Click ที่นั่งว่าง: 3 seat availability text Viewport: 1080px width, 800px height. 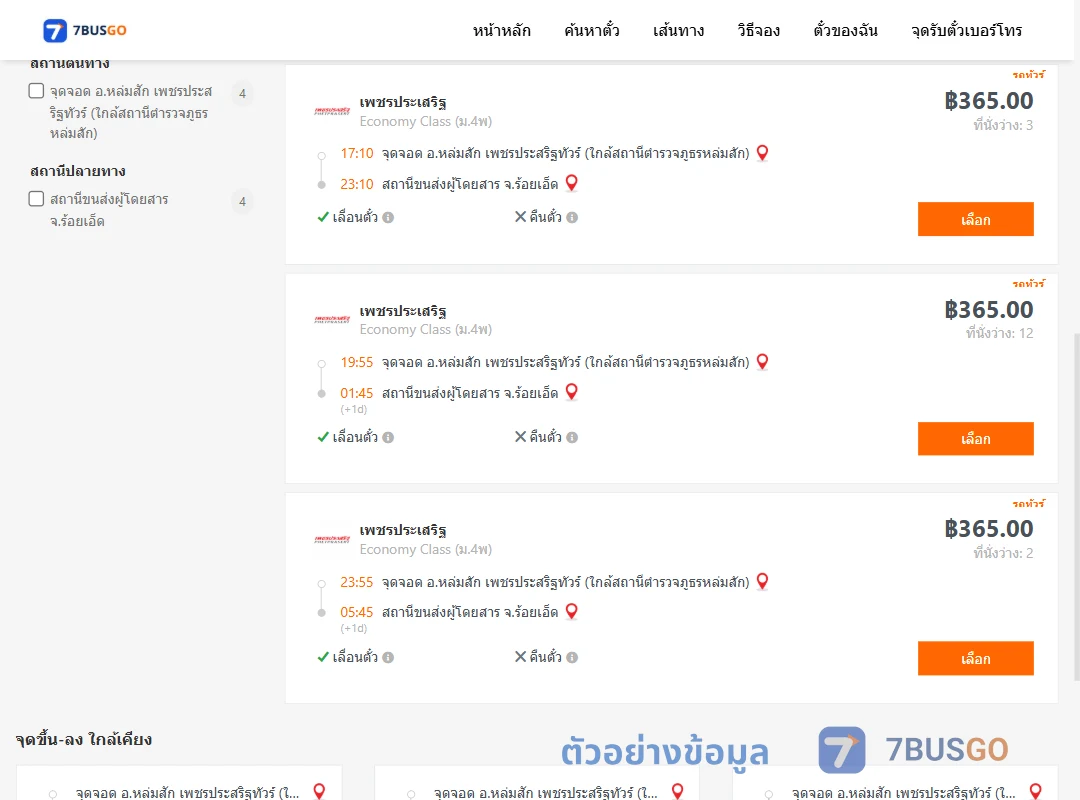coord(1003,125)
